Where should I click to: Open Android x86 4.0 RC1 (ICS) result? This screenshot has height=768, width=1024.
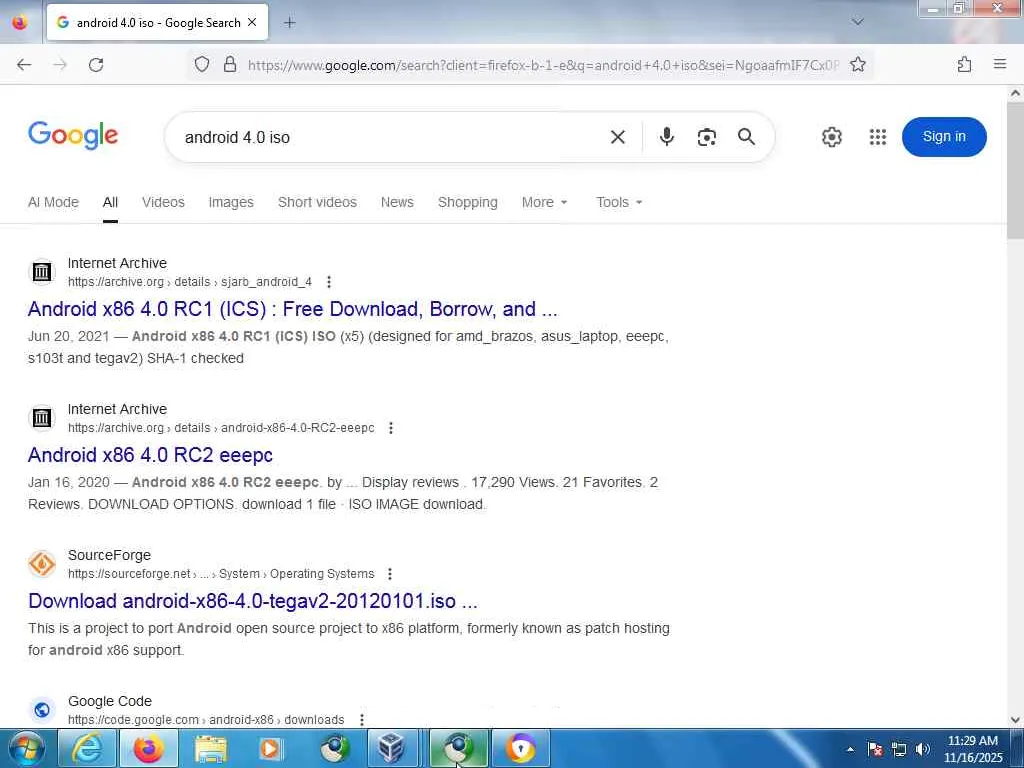click(x=293, y=309)
